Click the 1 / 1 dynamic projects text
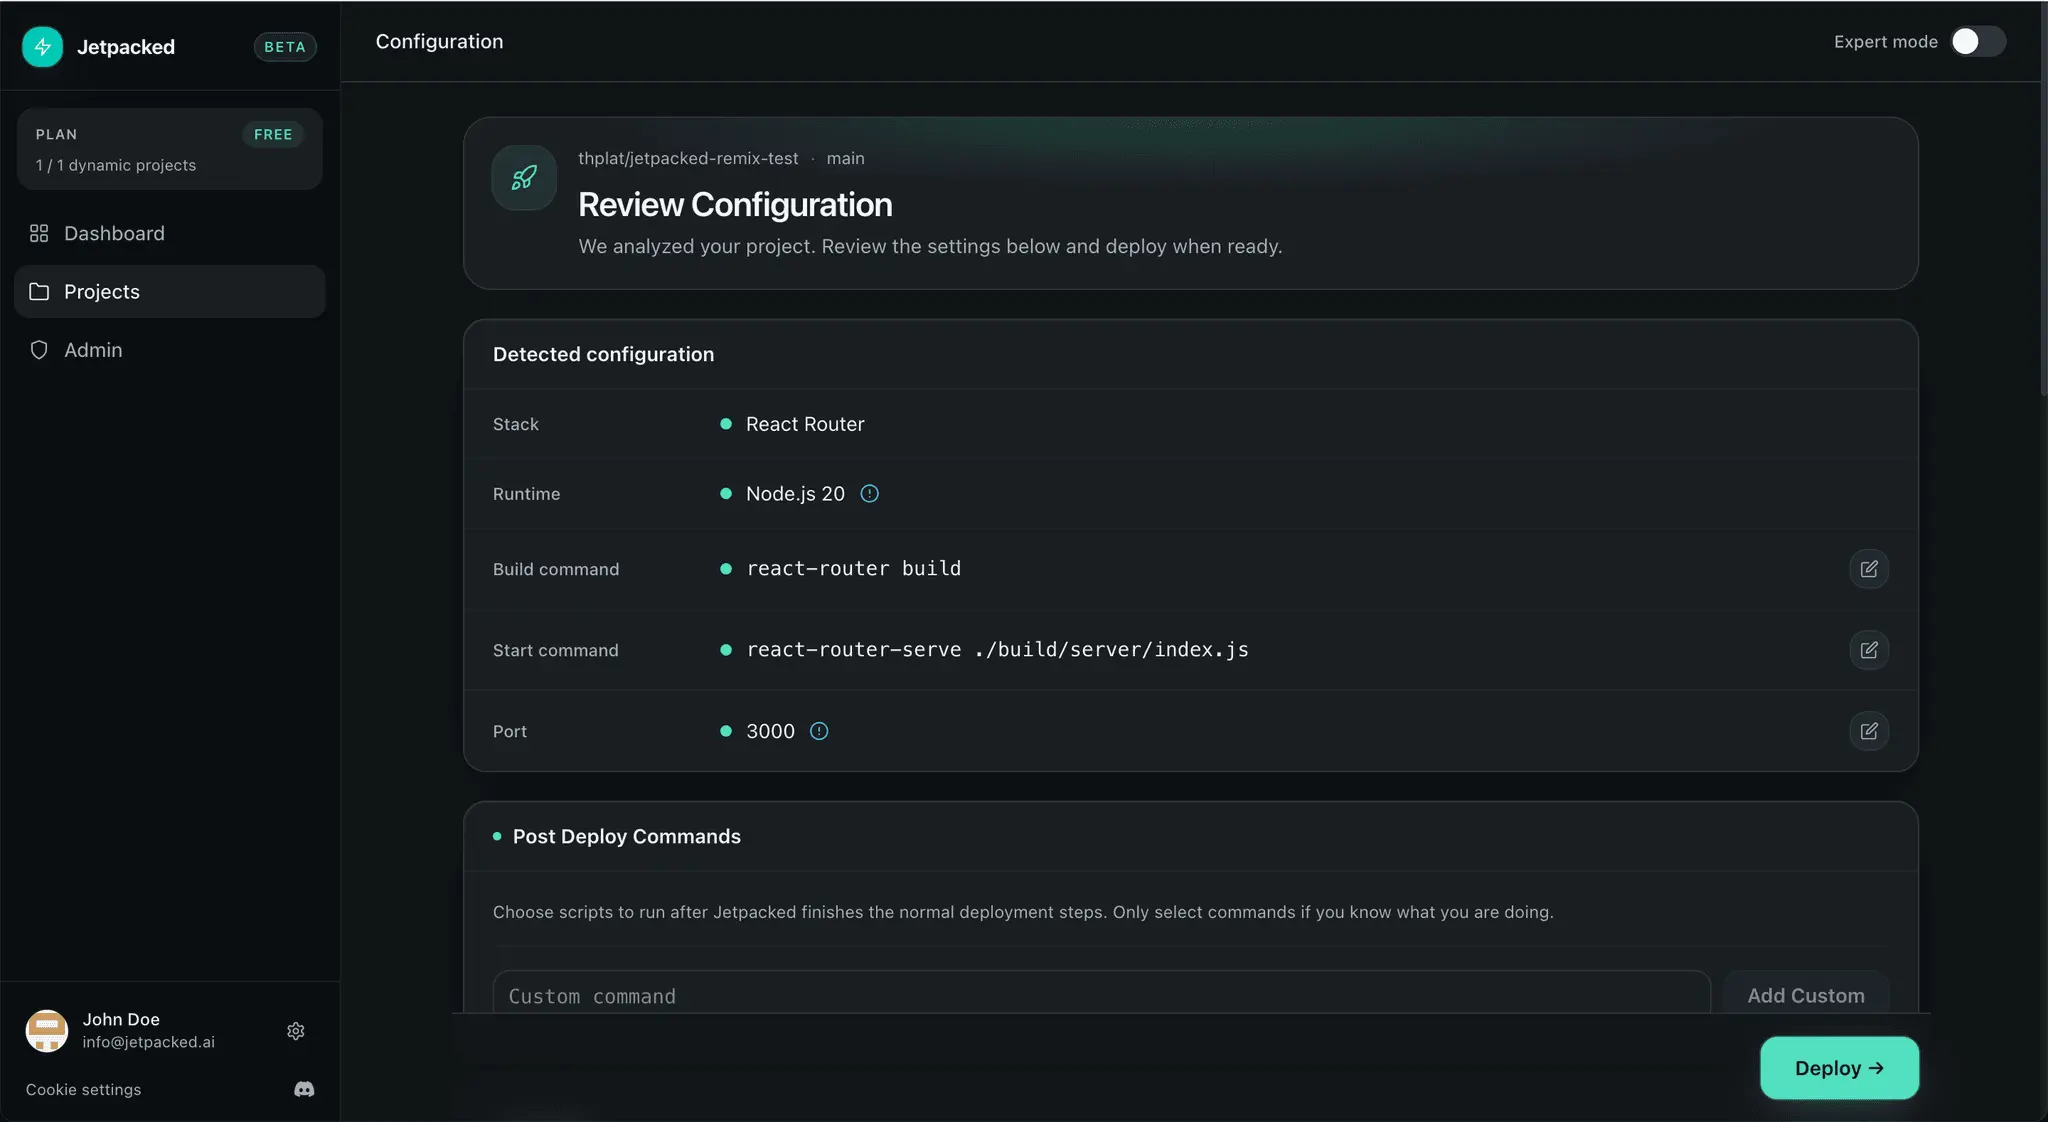Screen dimensions: 2048x1122 [x=116, y=166]
